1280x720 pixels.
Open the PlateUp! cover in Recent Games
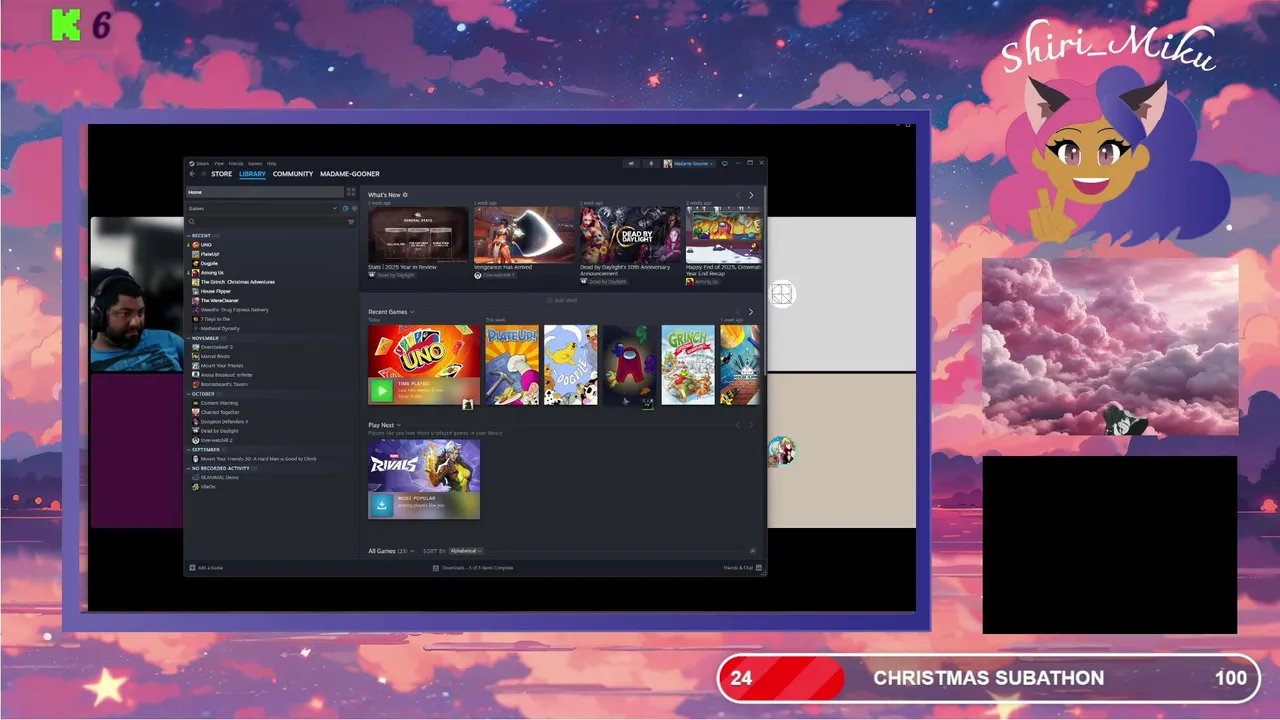512,365
